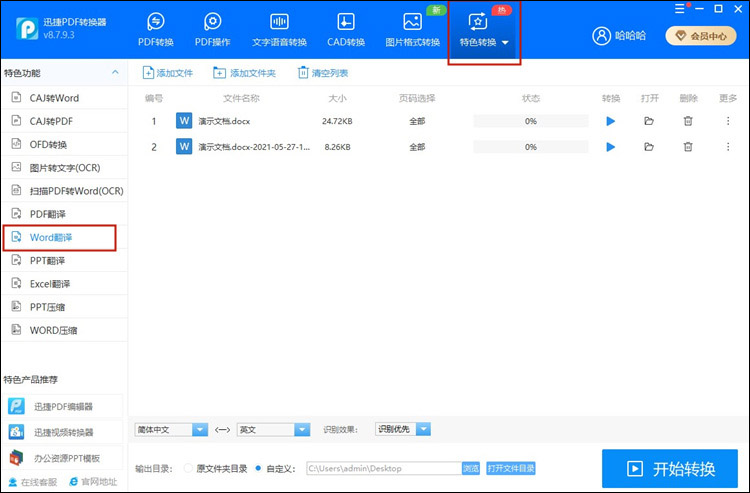This screenshot has height=493, width=750.
Task: Click the 浏览 browse button
Action: (x=471, y=468)
